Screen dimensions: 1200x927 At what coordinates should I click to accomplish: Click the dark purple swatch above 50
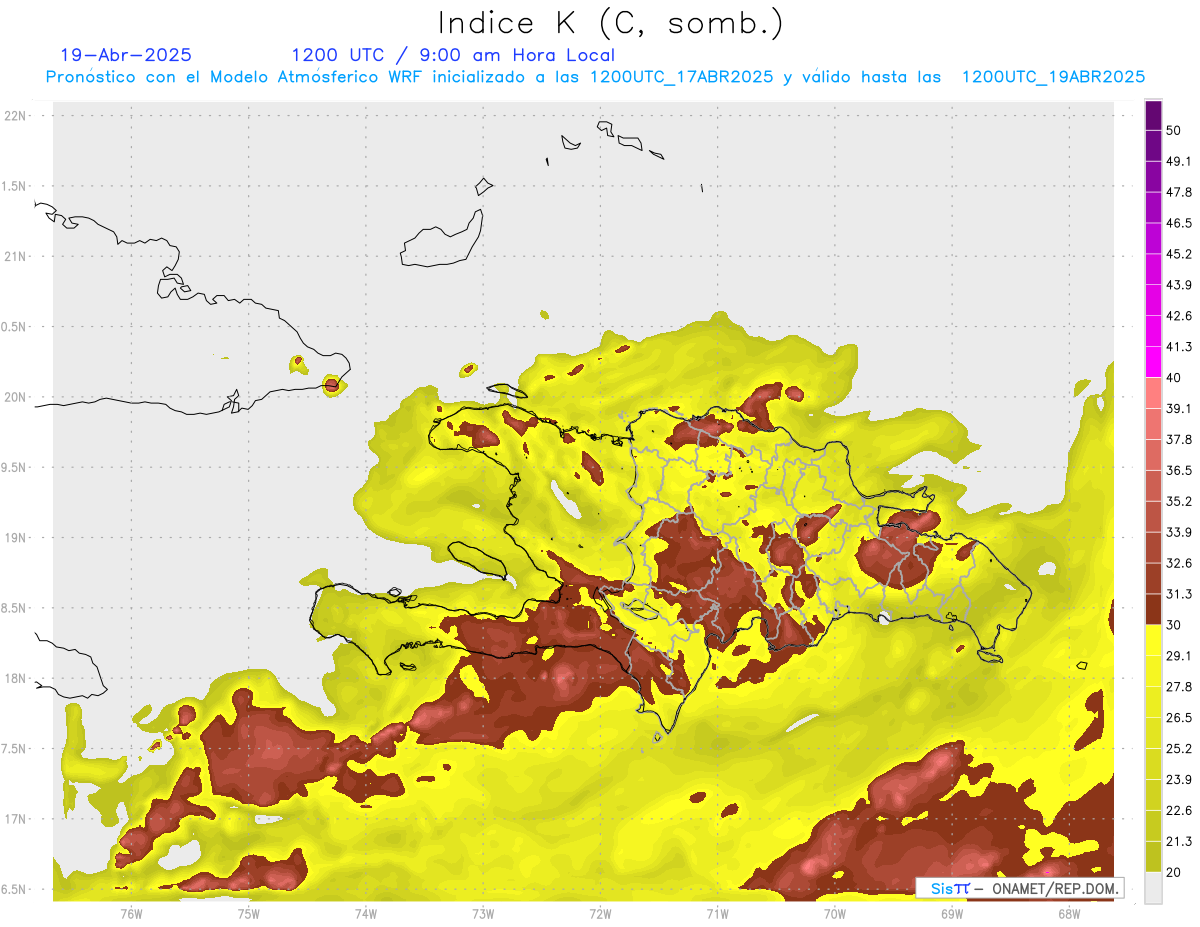pos(1153,115)
